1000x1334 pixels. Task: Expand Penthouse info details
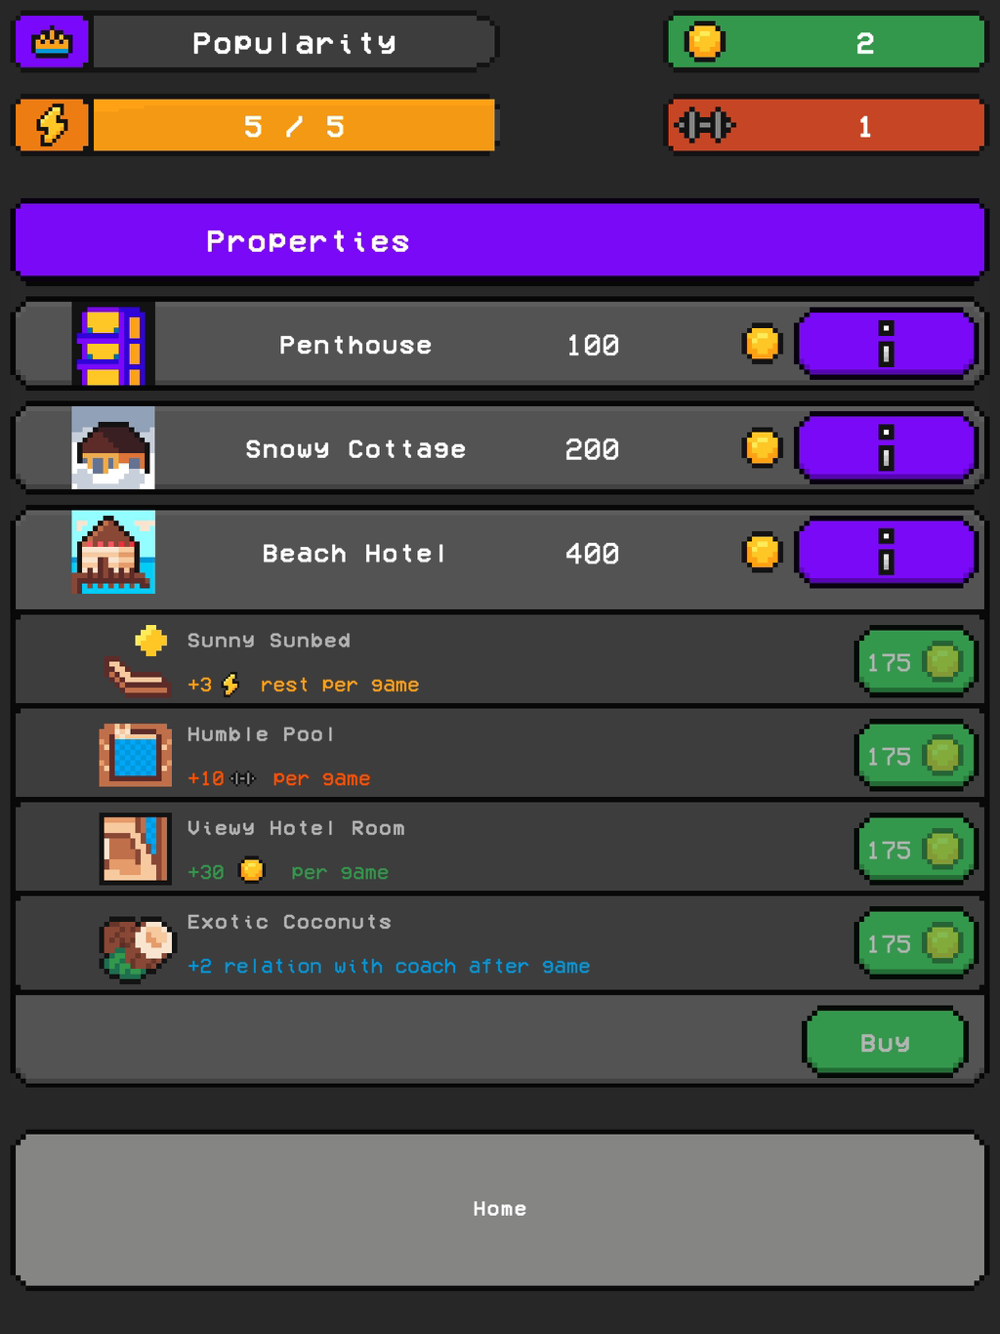886,344
